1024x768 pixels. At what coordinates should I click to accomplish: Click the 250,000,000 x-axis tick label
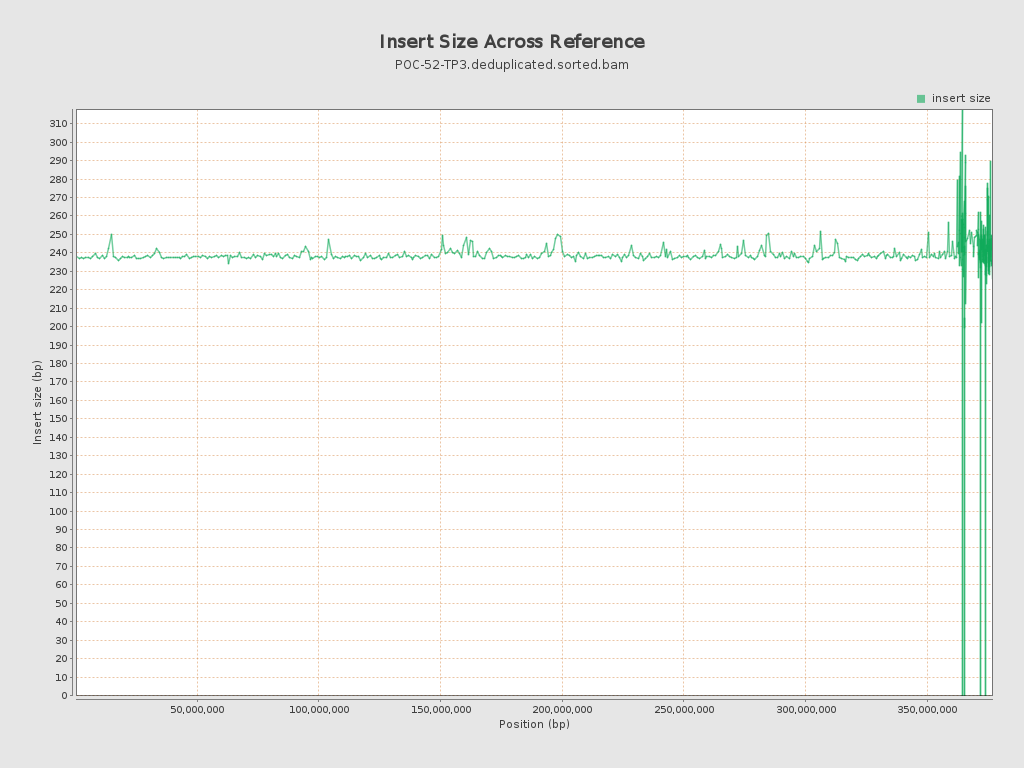click(684, 710)
